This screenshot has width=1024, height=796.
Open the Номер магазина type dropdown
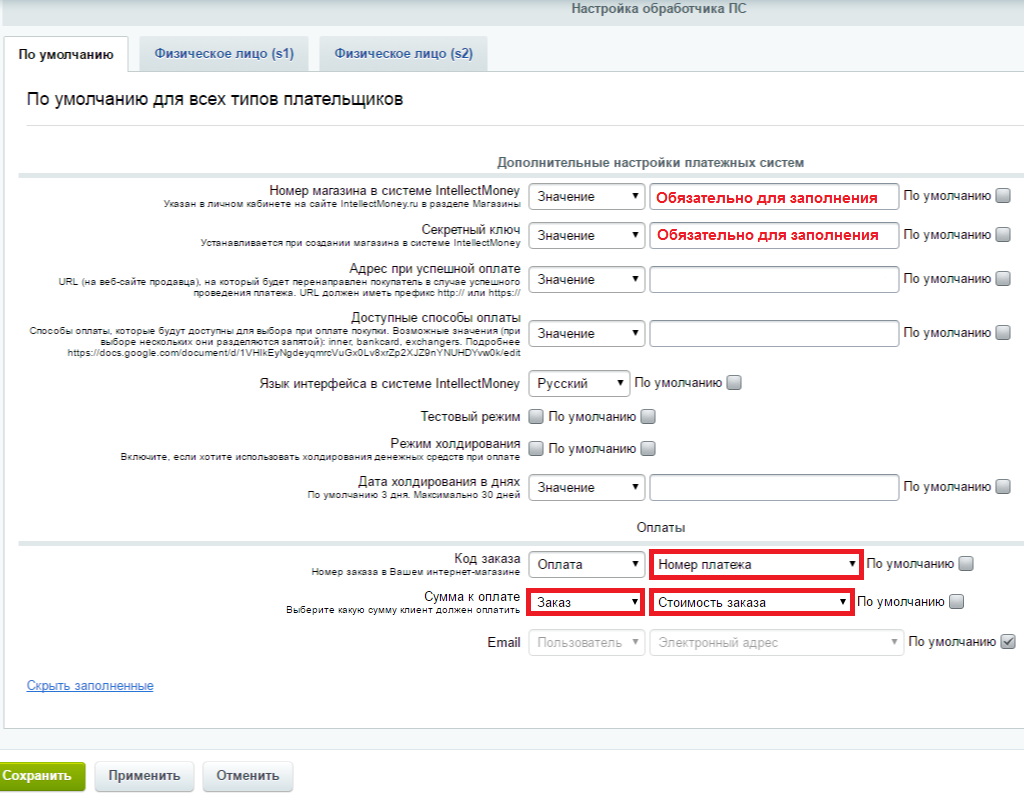[x=587, y=197]
